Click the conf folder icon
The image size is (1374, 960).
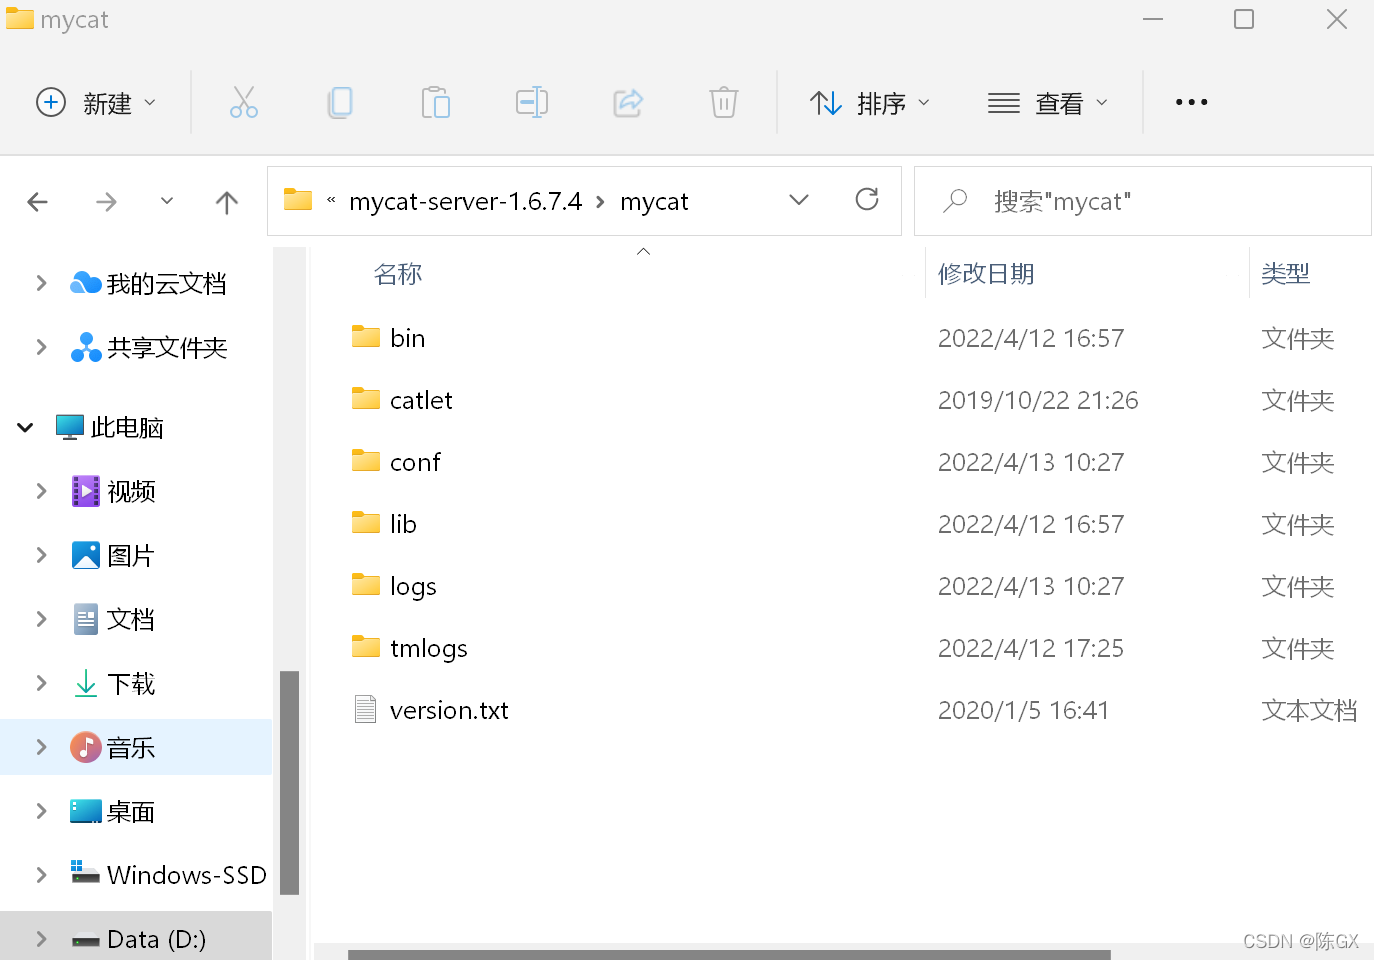[366, 461]
